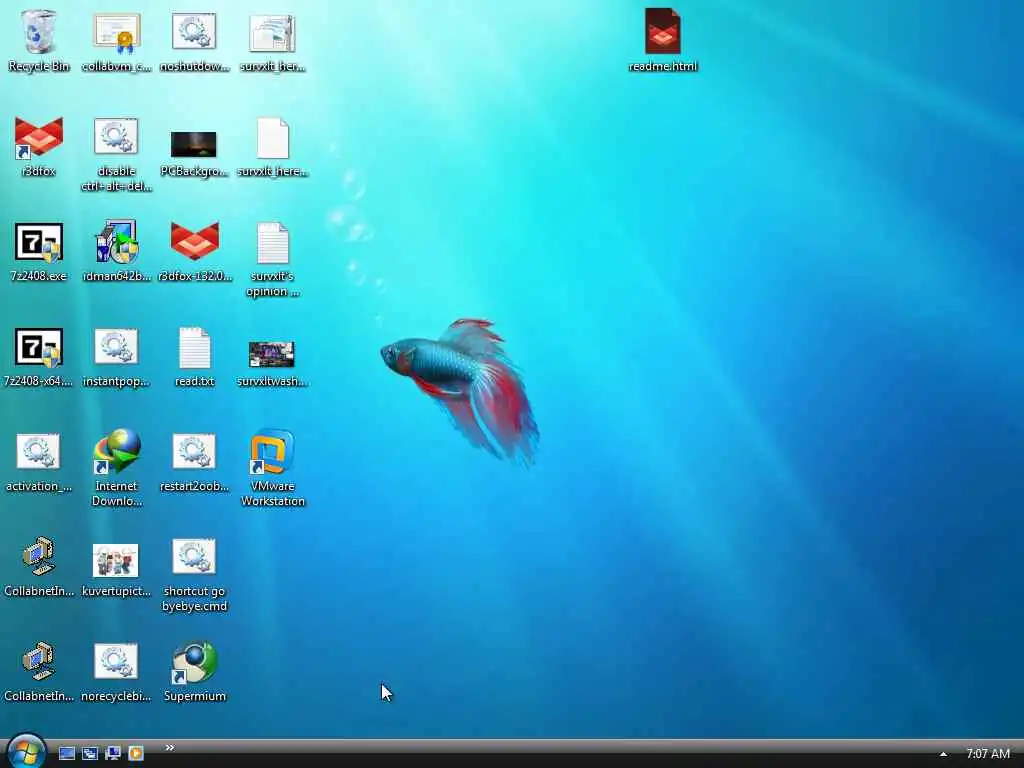Select the collabvm certificate file icon

116,40
